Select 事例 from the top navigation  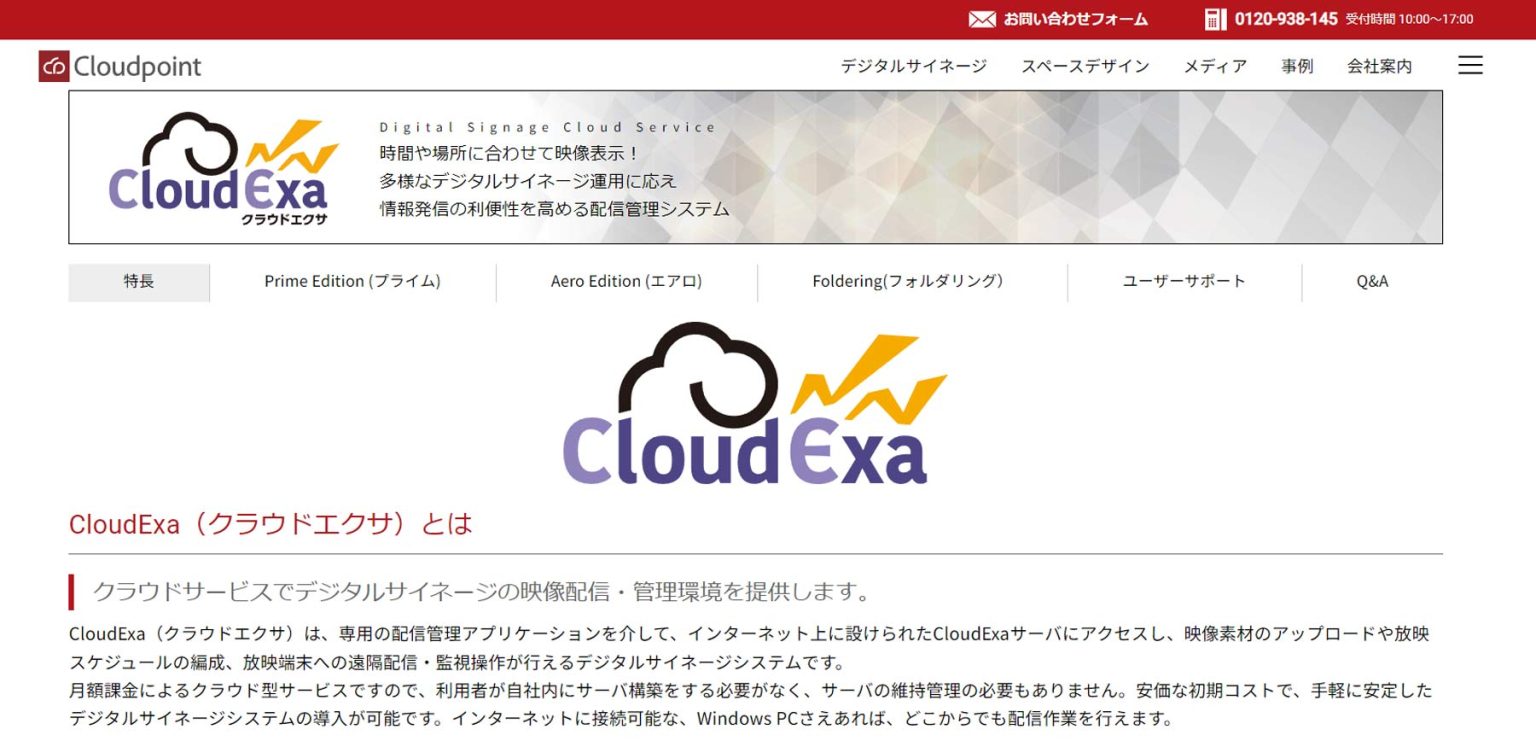coord(1296,65)
